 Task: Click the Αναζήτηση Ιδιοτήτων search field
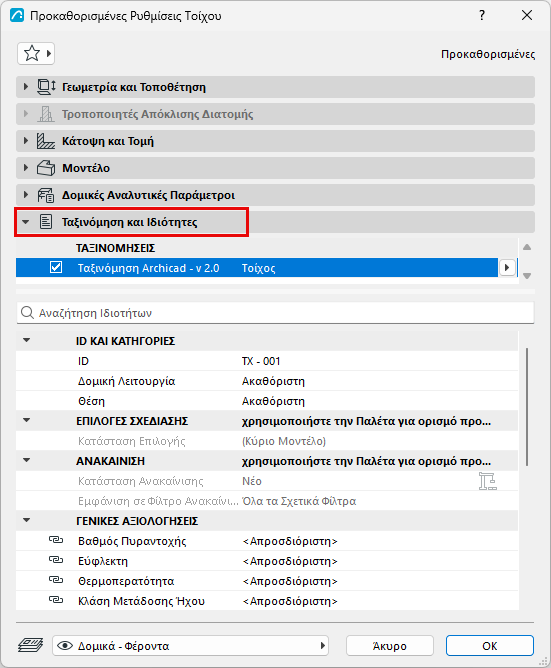tap(275, 313)
